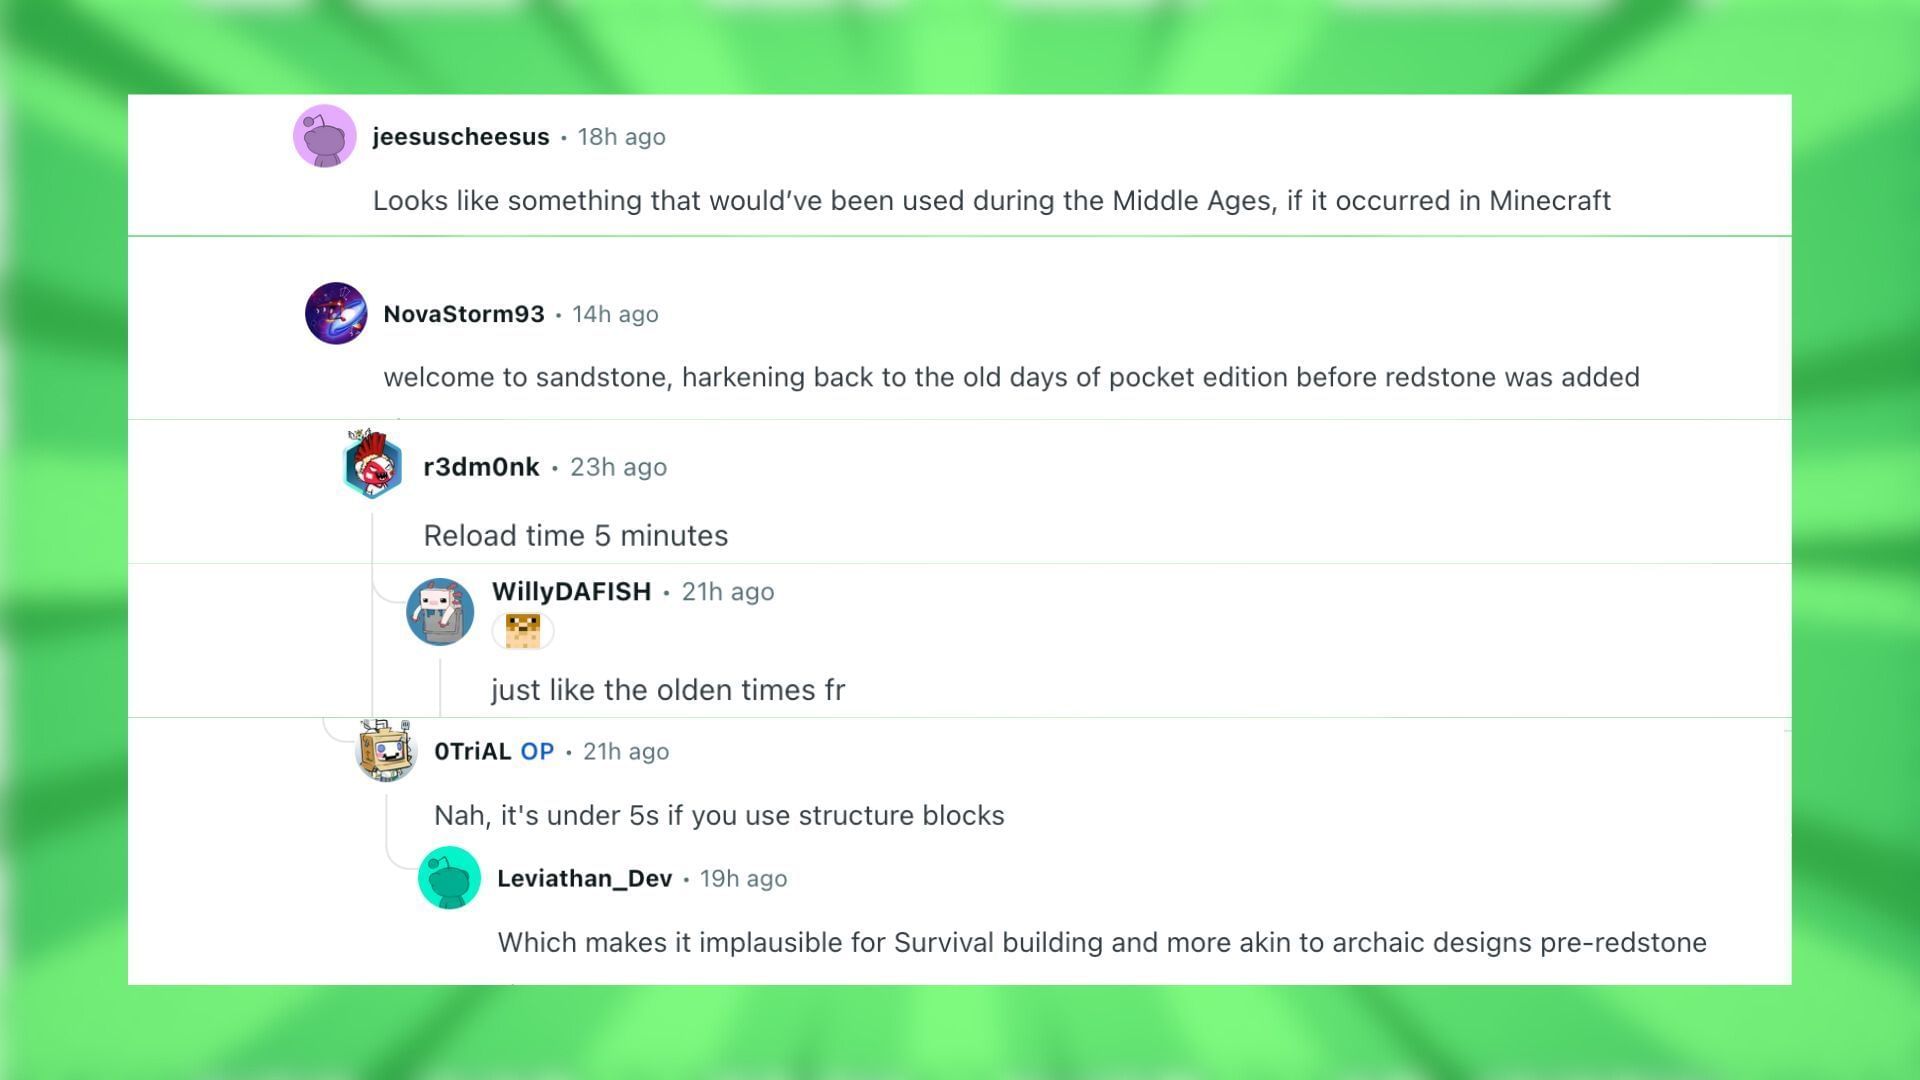Click the pixel flair icon under WillyDAFISH
The image size is (1920, 1080).
[523, 631]
